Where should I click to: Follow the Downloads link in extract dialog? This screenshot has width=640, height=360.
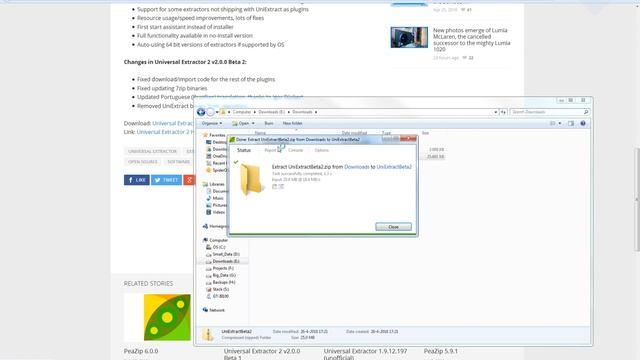tap(357, 167)
